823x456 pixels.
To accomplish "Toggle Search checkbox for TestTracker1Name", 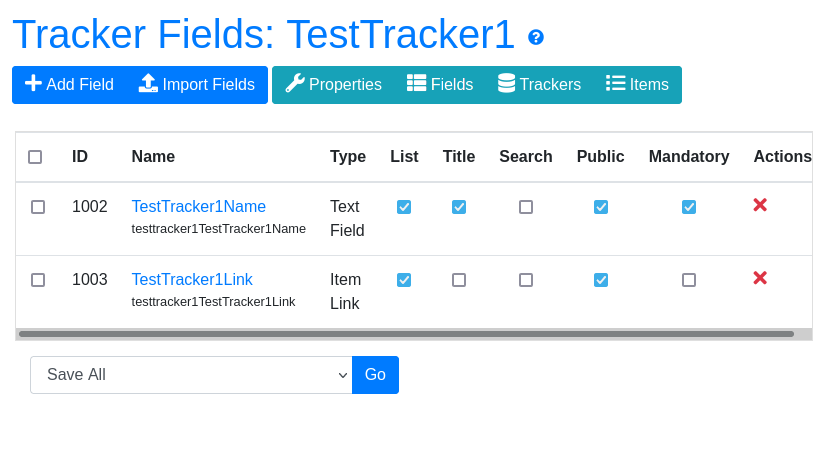I will (526, 207).
